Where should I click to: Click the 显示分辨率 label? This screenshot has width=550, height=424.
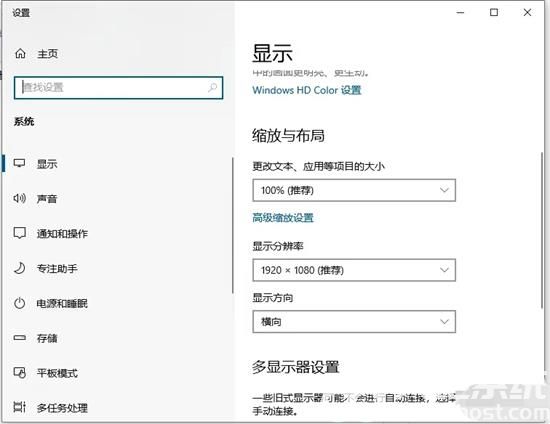[278, 246]
